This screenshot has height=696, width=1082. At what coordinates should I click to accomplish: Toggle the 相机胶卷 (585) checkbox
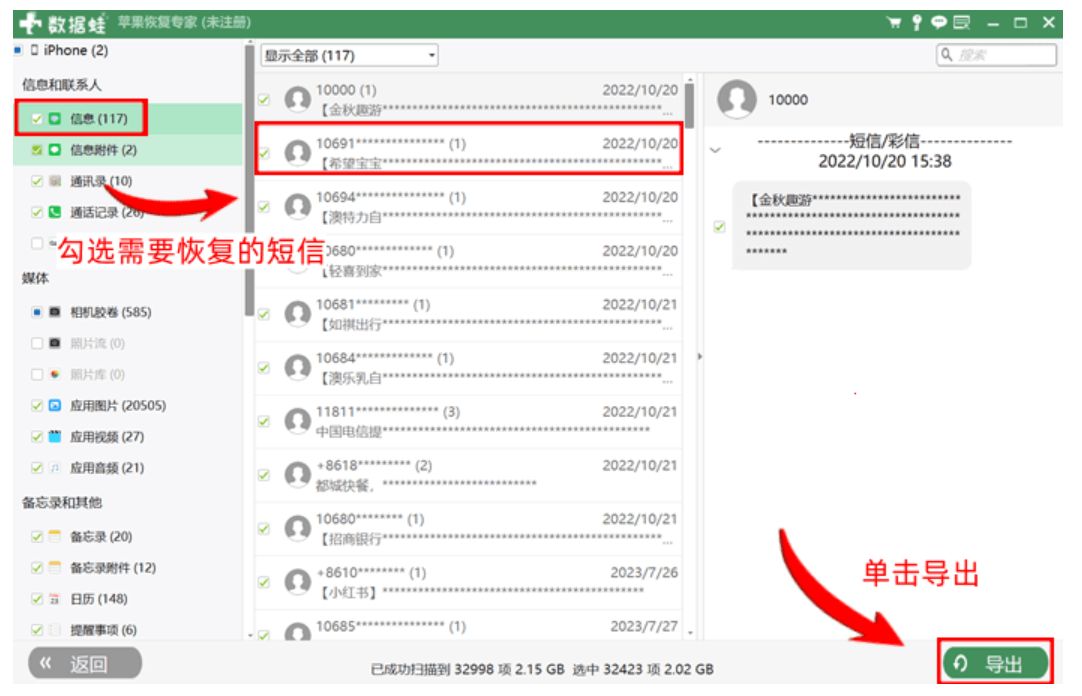[x=37, y=312]
